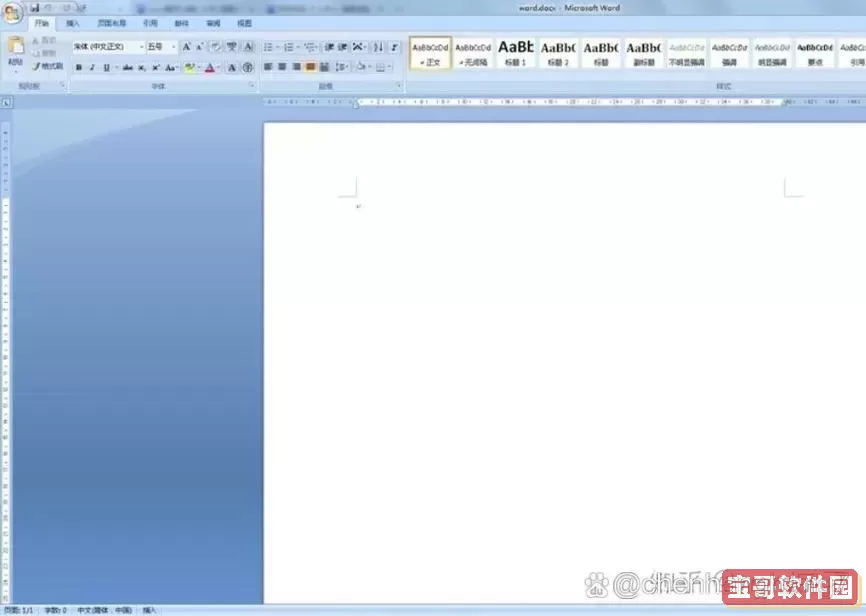The height and width of the screenshot is (616, 866).
Task: Open the font size box 五号
Action: pos(161,47)
